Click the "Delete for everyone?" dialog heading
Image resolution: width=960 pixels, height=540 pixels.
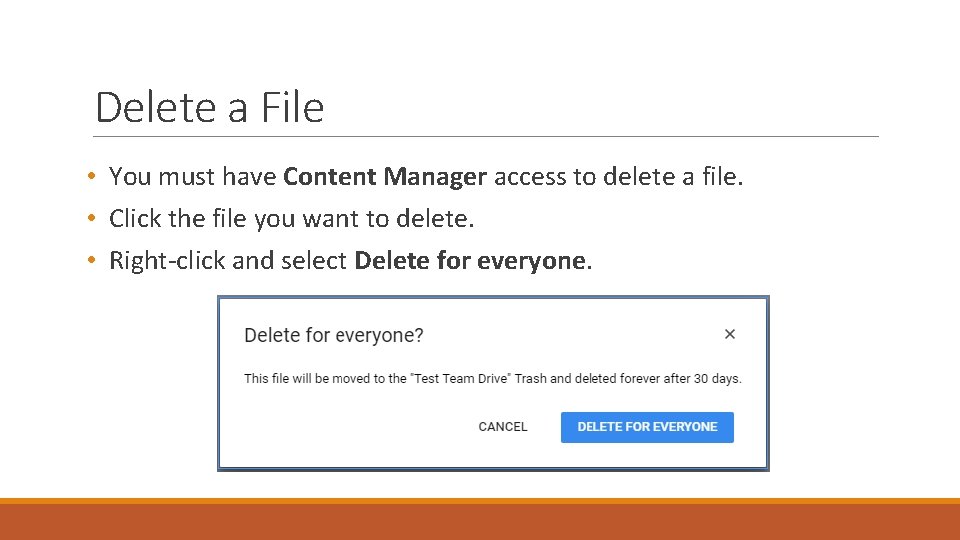click(x=334, y=335)
